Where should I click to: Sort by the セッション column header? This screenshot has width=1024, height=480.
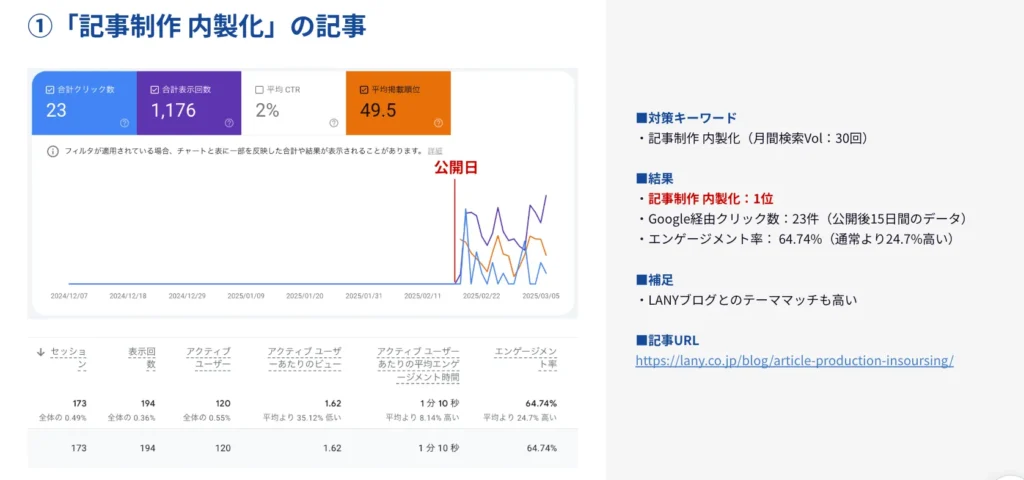[68, 359]
